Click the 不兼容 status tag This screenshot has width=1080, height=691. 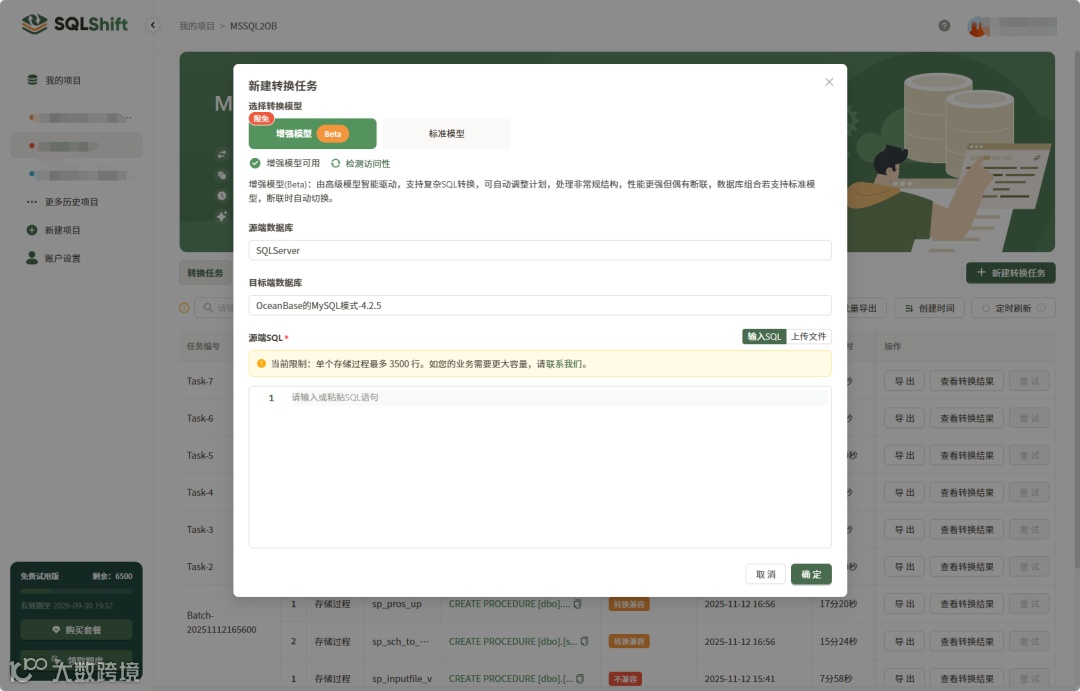(x=625, y=679)
